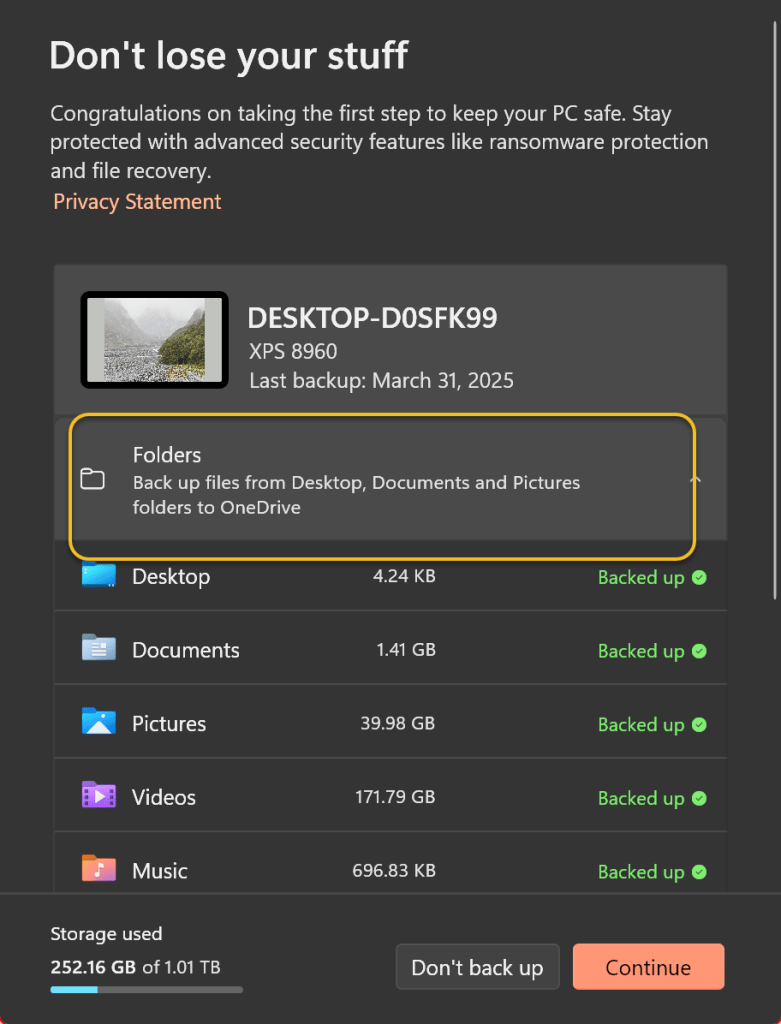Toggle Backed up status for Pictures
This screenshot has width=781, height=1024.
click(651, 724)
